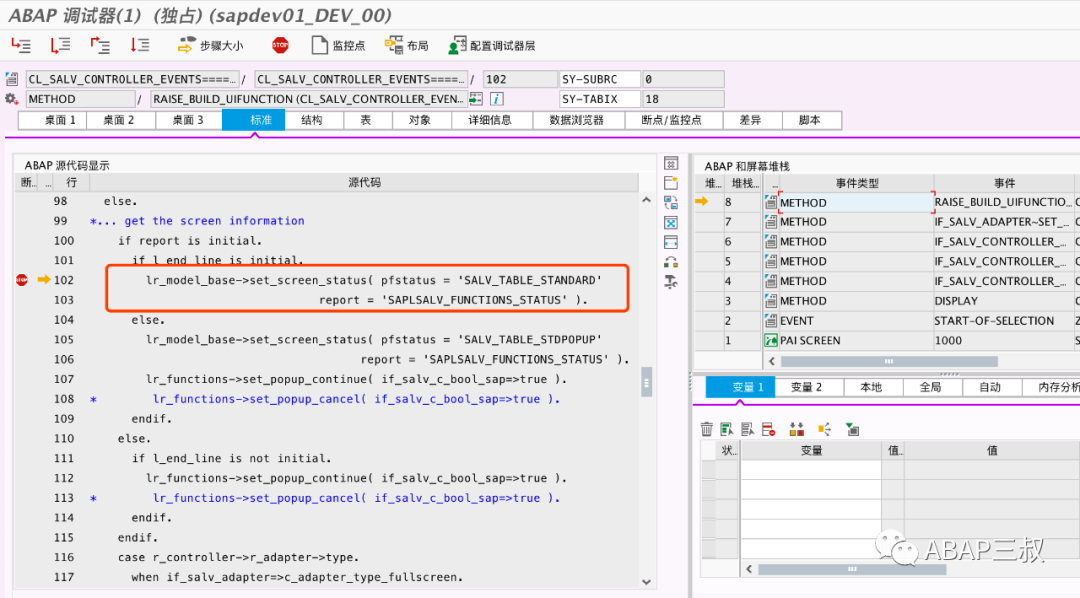Click the close-tool X icon beside source
This screenshot has width=1080, height=598.
click(x=671, y=223)
